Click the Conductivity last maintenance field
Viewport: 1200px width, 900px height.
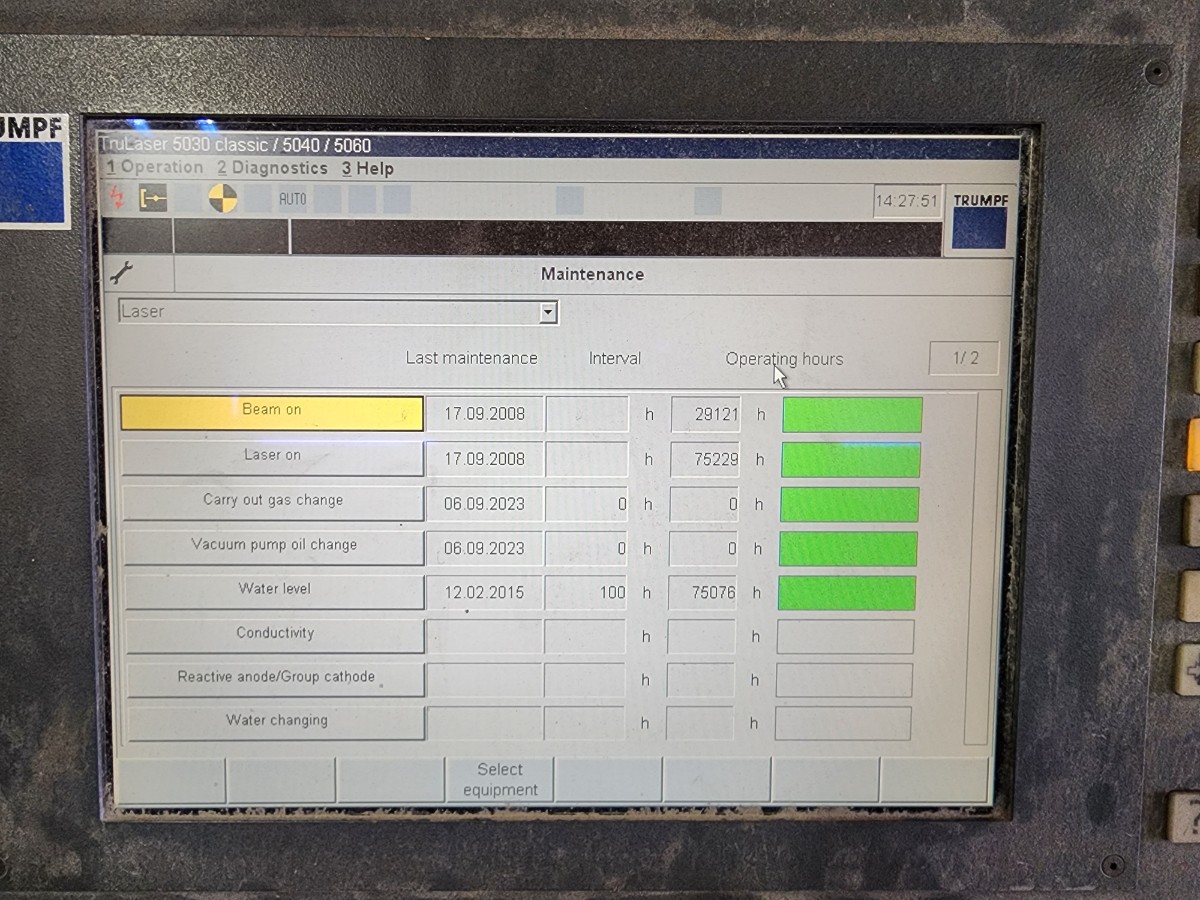484,636
